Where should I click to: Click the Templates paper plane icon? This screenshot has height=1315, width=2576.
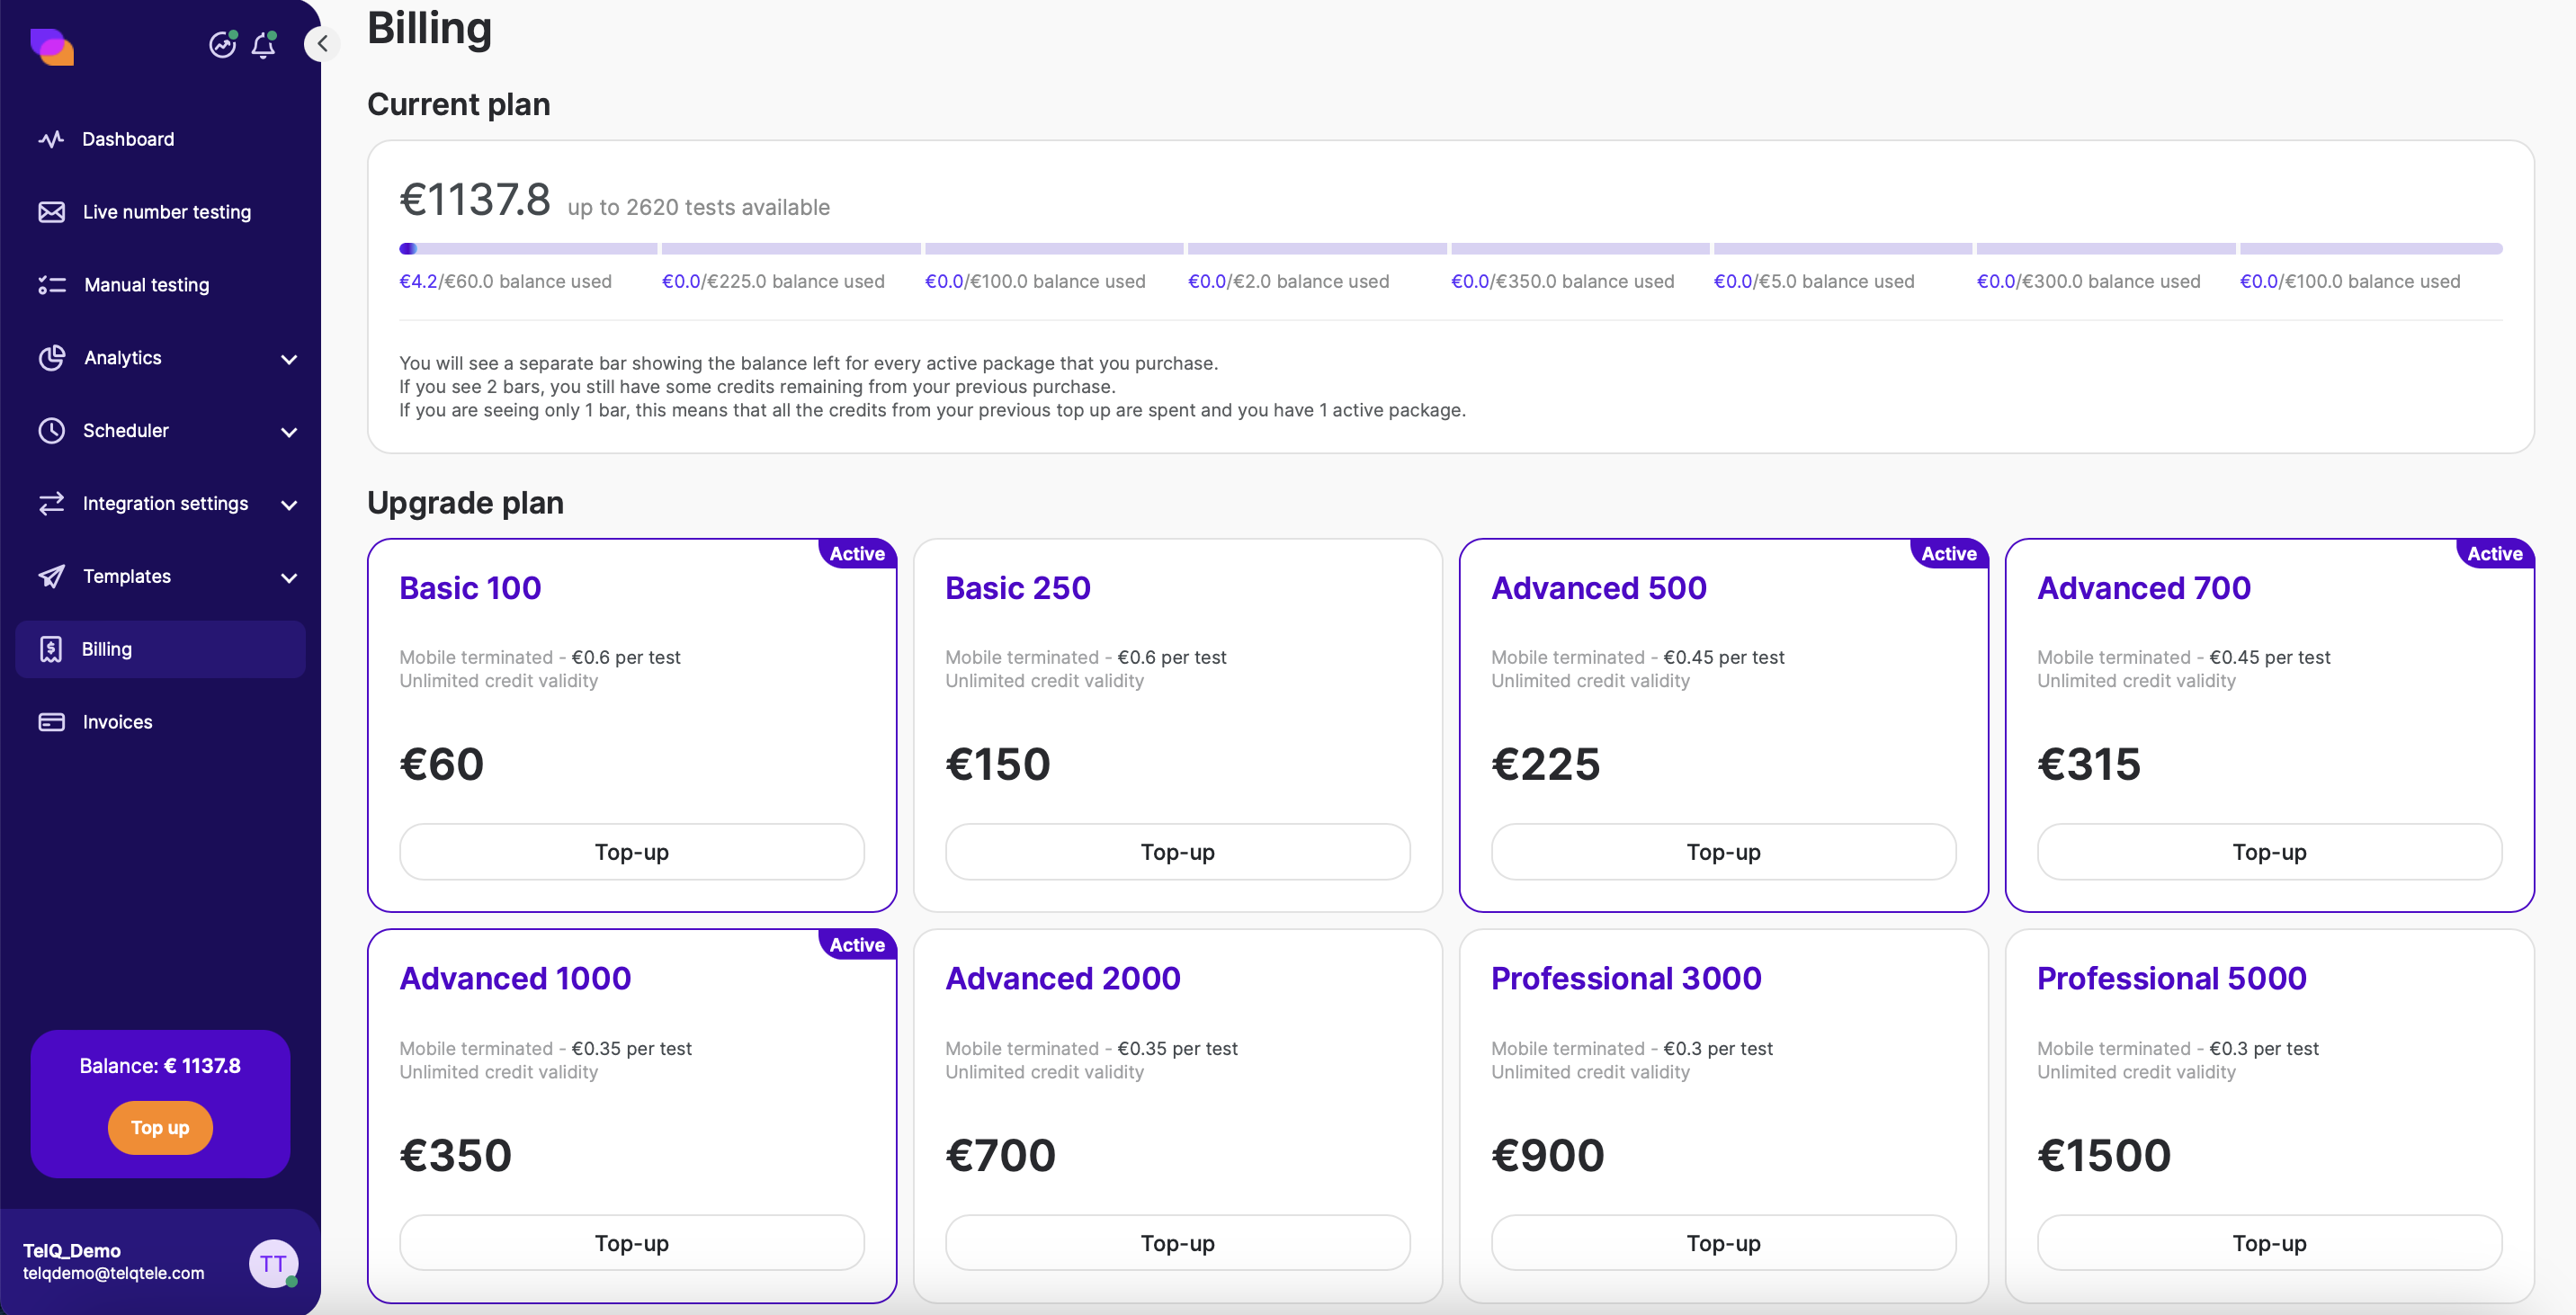51,576
